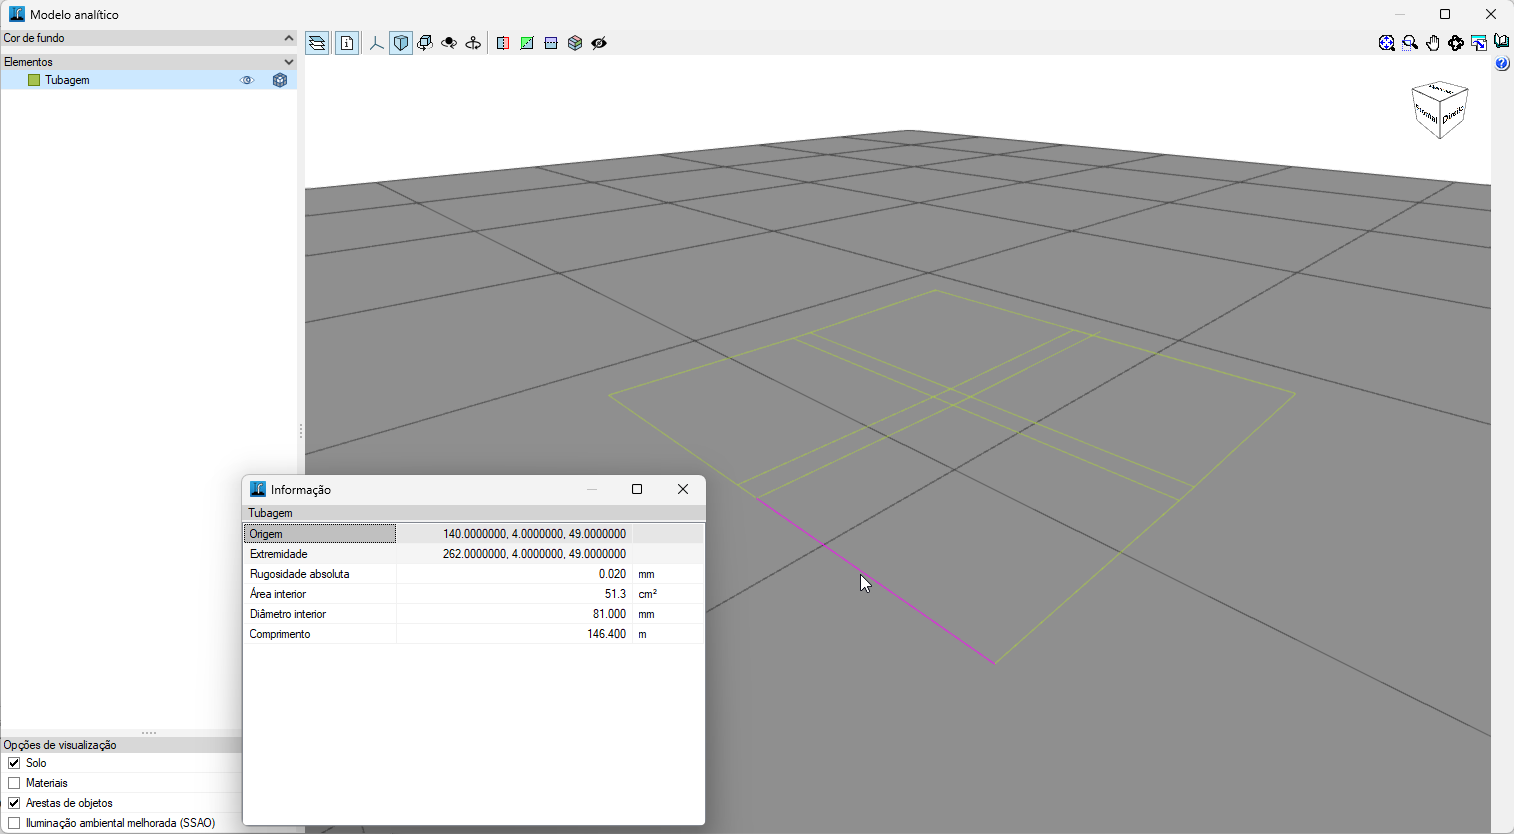Maximize the Informação window
This screenshot has width=1514, height=834.
click(637, 489)
